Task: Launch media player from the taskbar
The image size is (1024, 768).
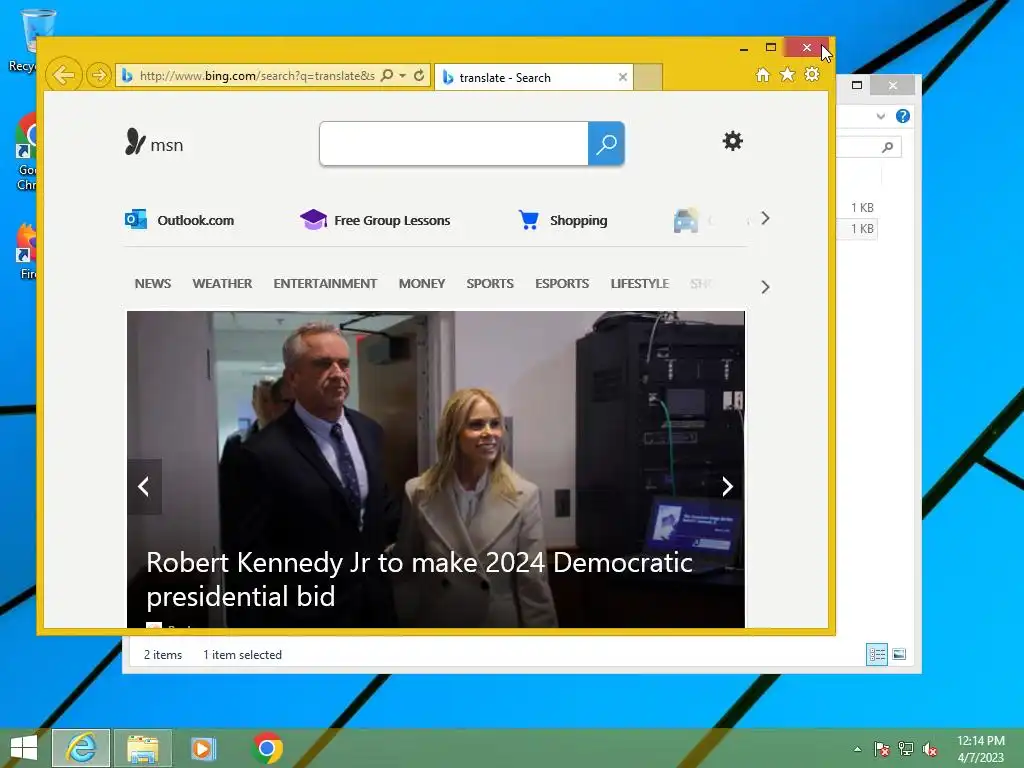Action: click(x=203, y=748)
